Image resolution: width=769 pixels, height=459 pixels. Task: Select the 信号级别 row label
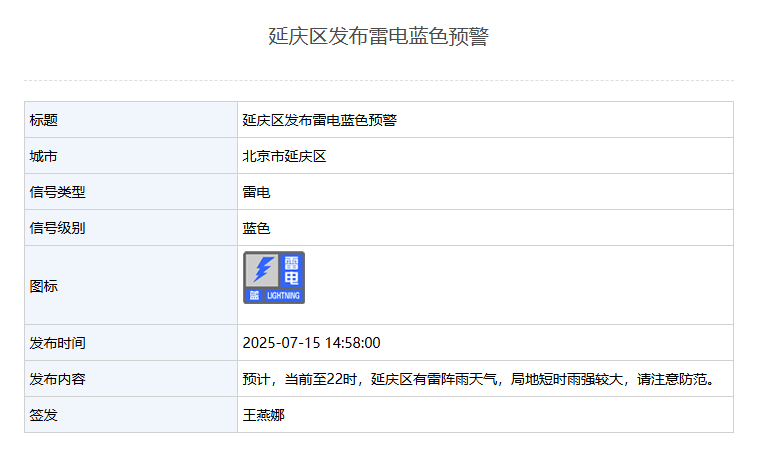58,228
